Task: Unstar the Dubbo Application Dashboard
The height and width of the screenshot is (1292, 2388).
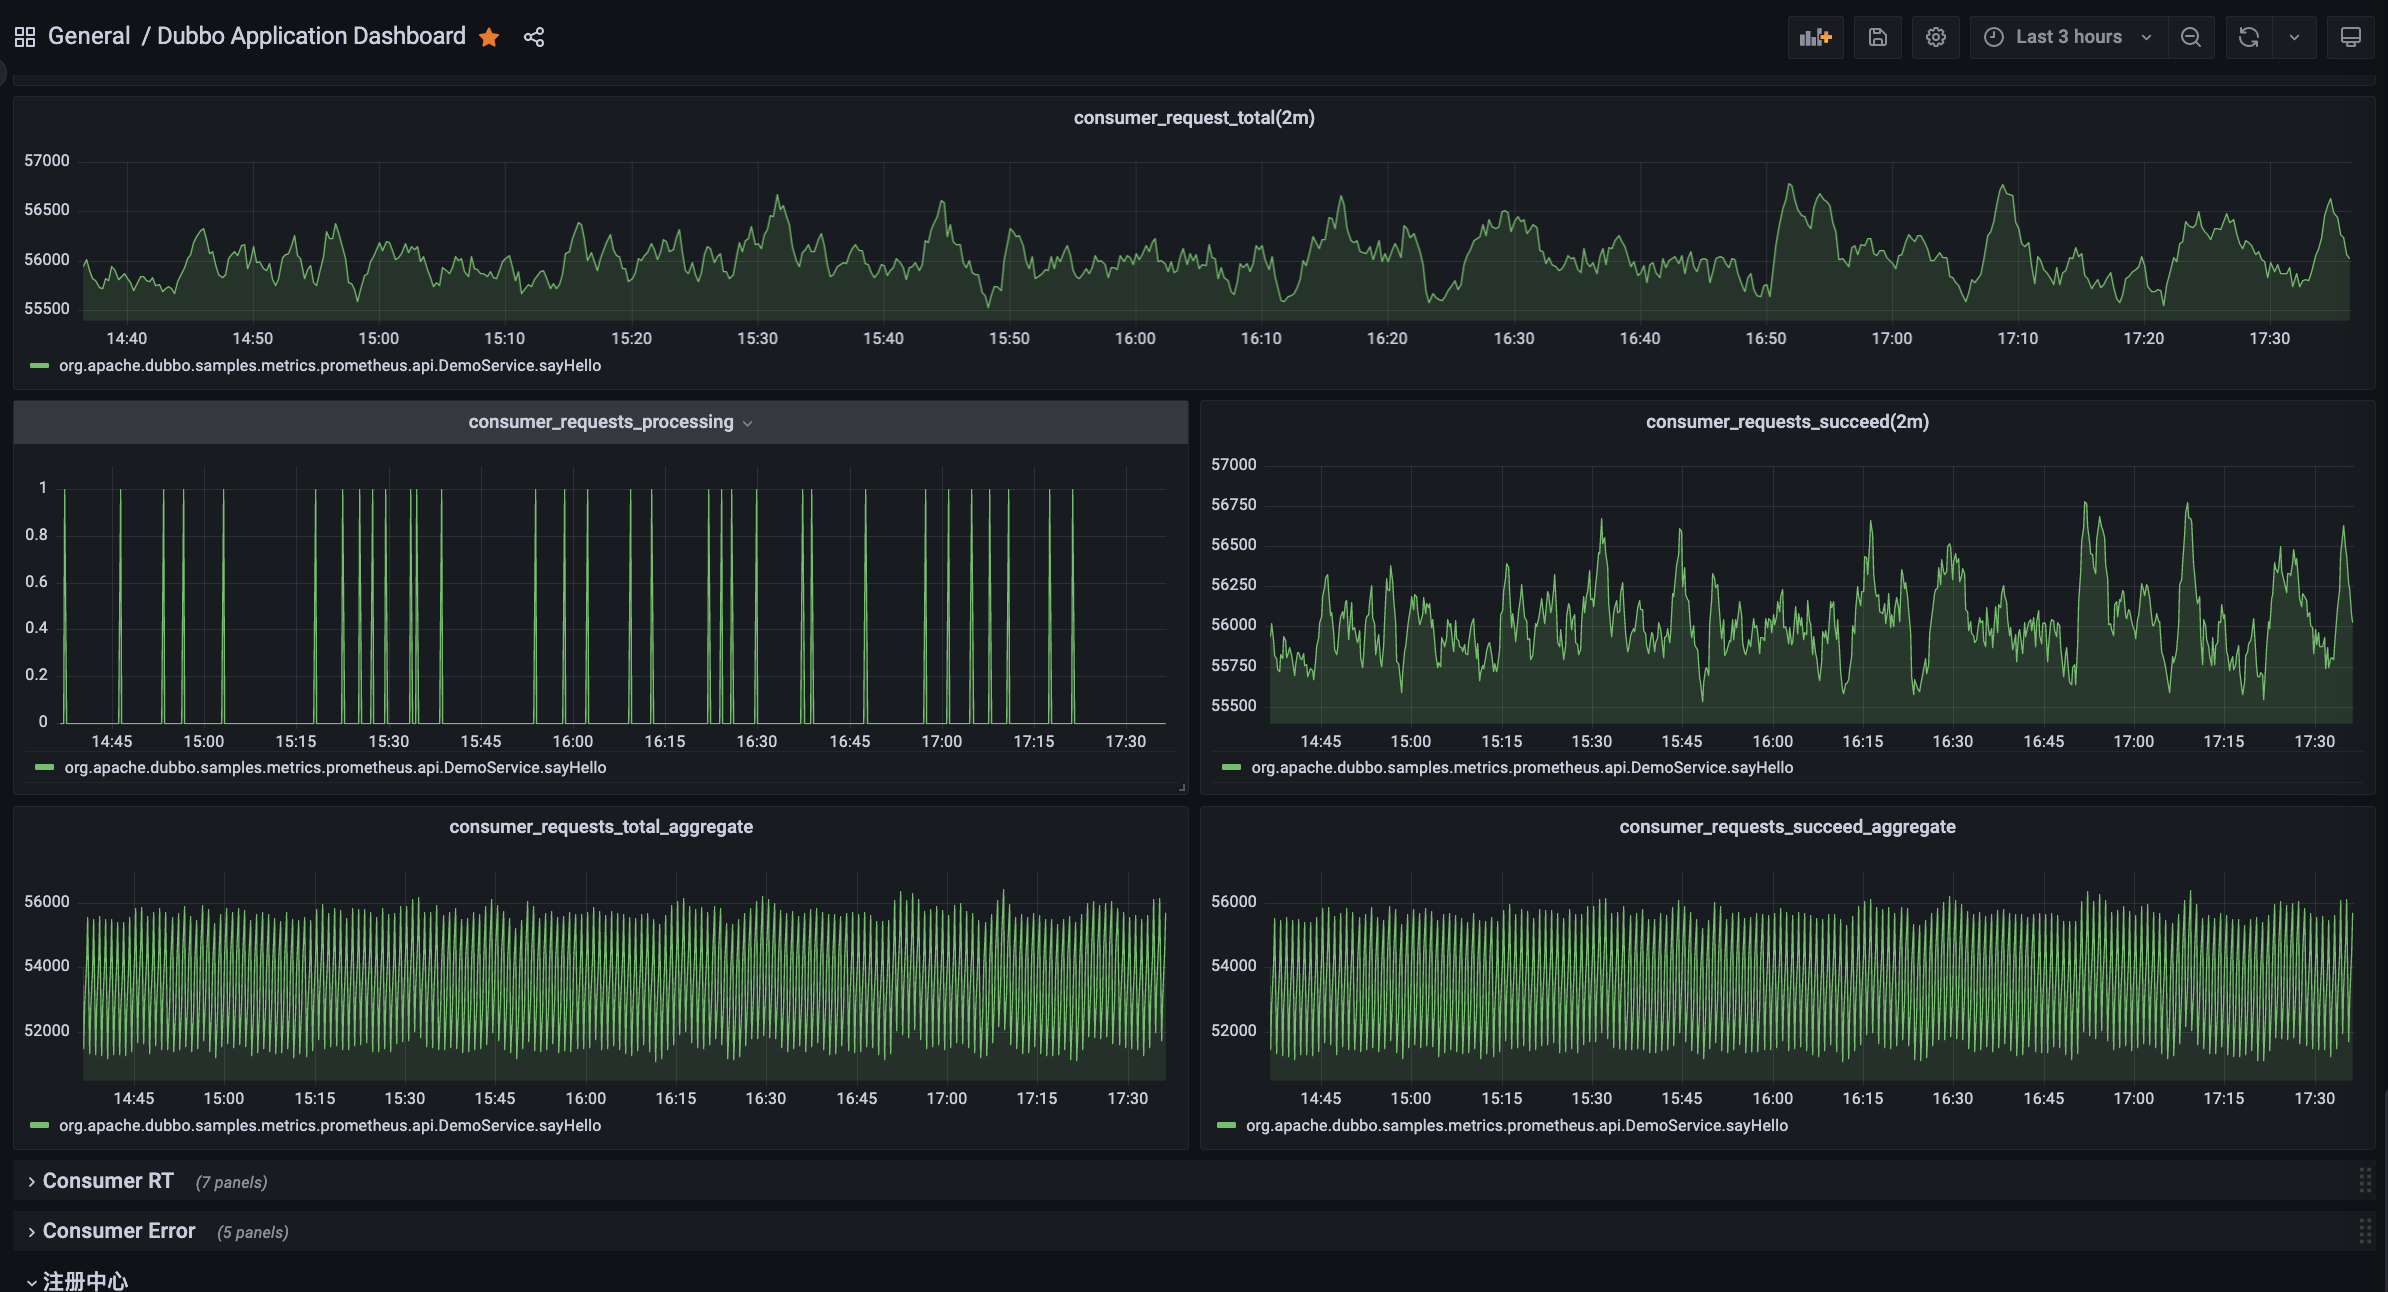Action: click(x=489, y=37)
